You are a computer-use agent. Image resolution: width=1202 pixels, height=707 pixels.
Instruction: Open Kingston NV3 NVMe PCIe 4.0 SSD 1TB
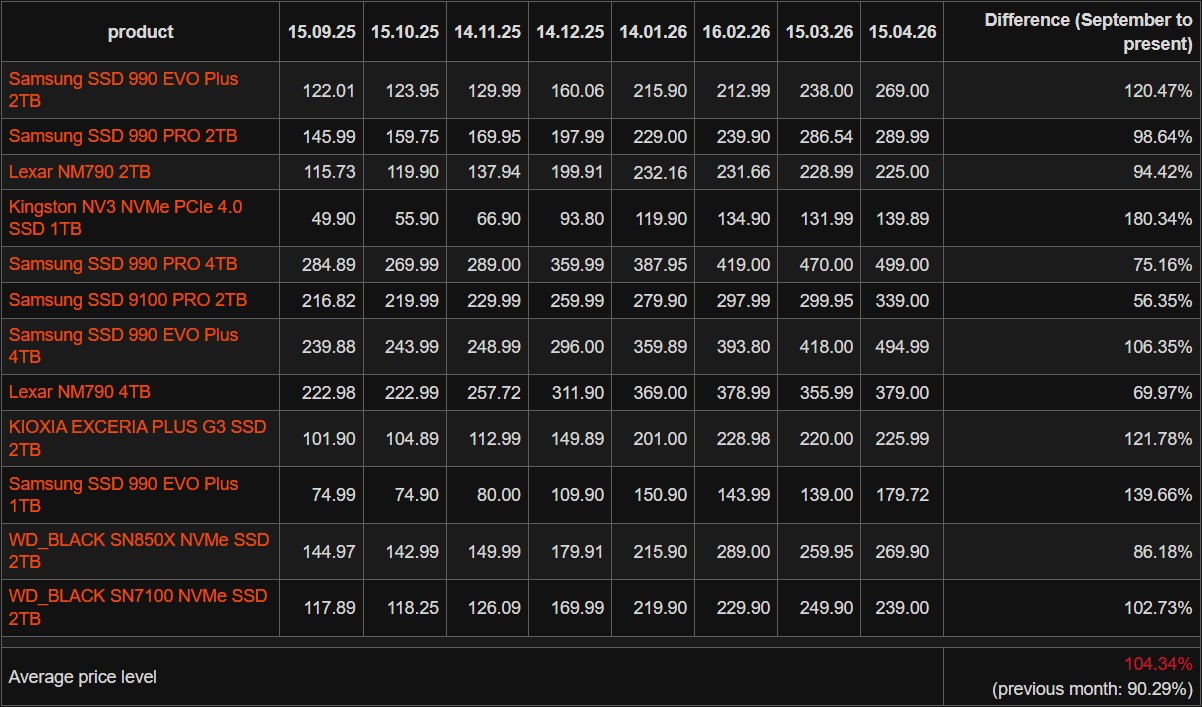point(126,218)
